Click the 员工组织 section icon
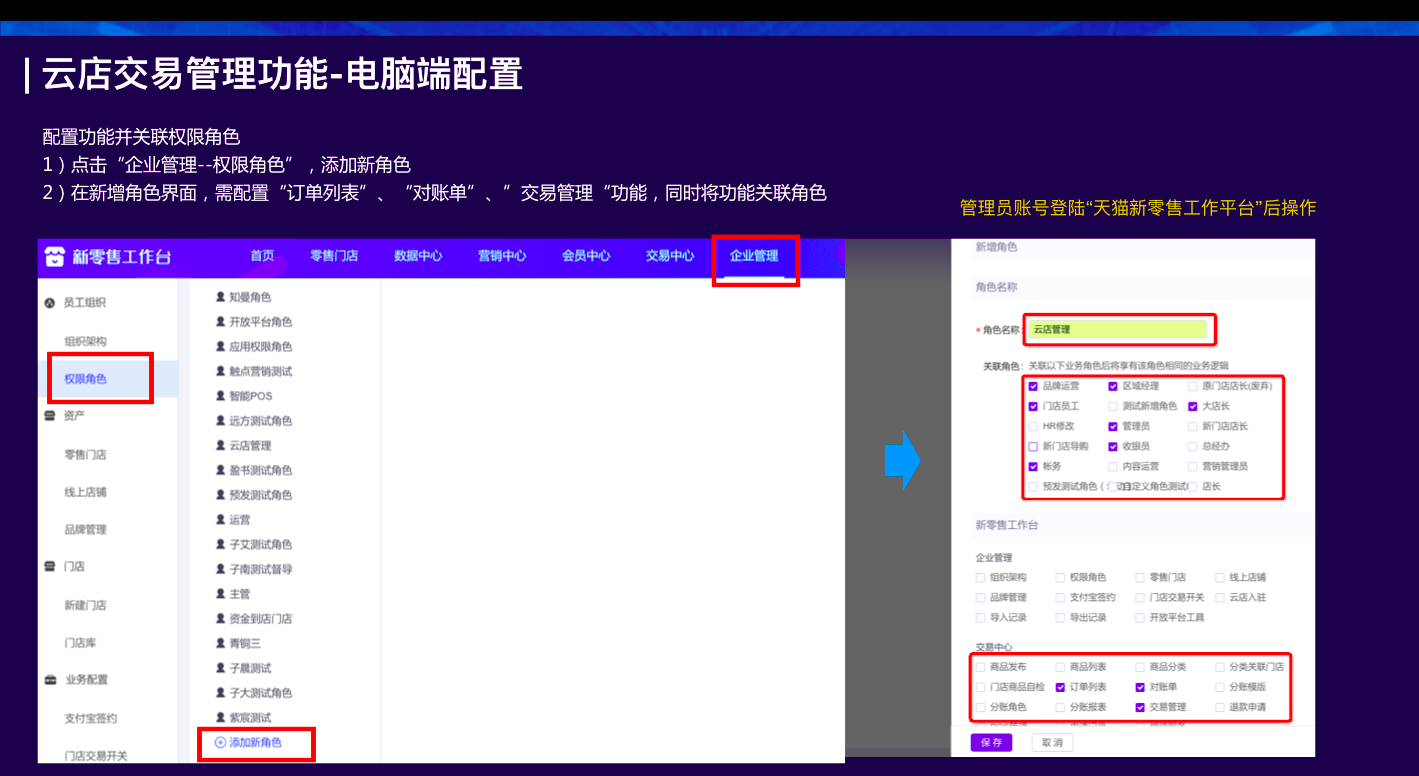Viewport: 1419px width, 776px height. [x=50, y=302]
